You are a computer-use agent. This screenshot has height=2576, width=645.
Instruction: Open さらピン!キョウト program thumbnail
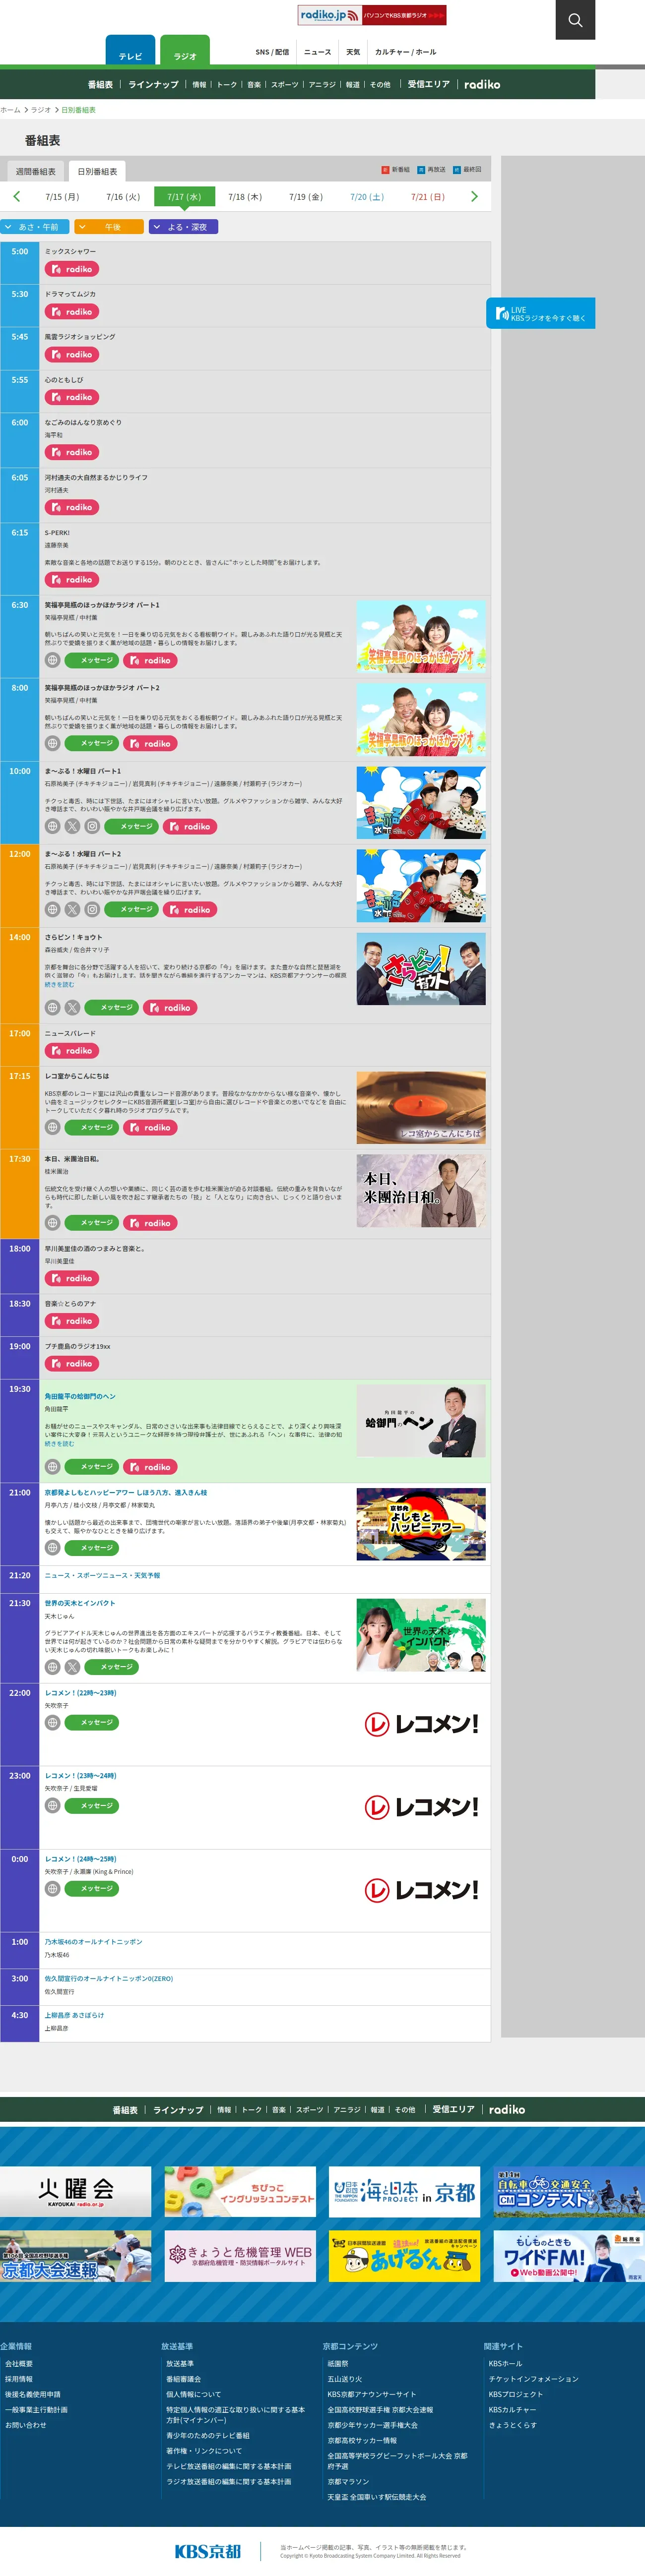(421, 969)
